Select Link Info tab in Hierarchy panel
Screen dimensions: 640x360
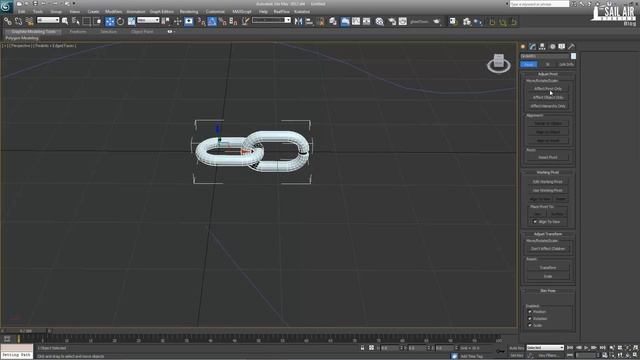566,64
